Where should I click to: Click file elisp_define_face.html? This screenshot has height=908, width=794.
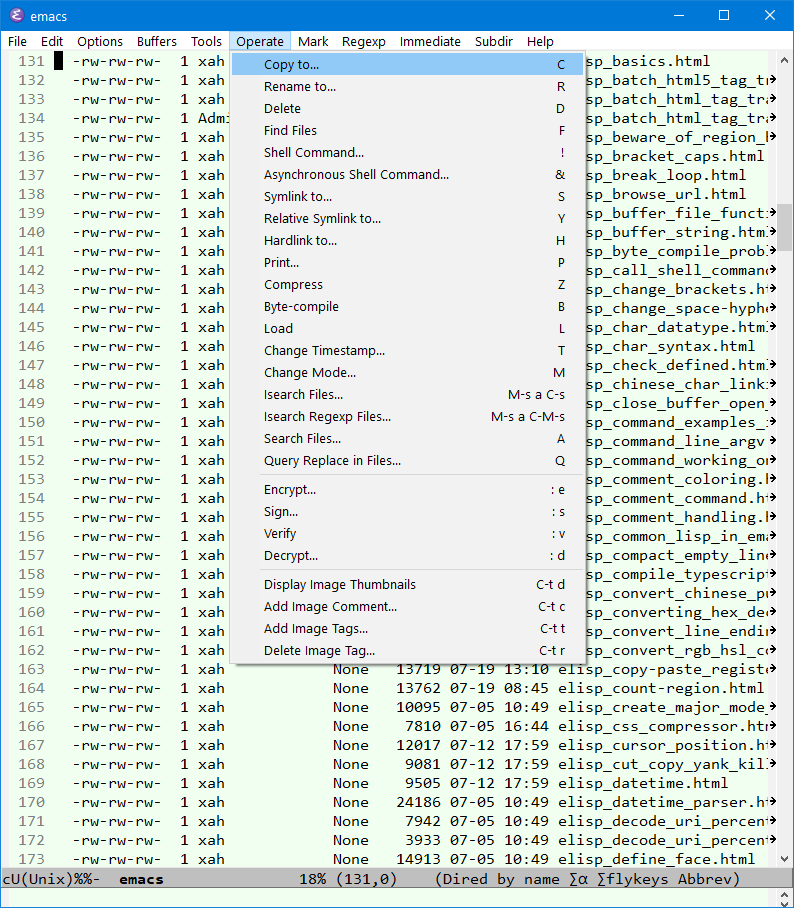pyautogui.click(x=656, y=859)
